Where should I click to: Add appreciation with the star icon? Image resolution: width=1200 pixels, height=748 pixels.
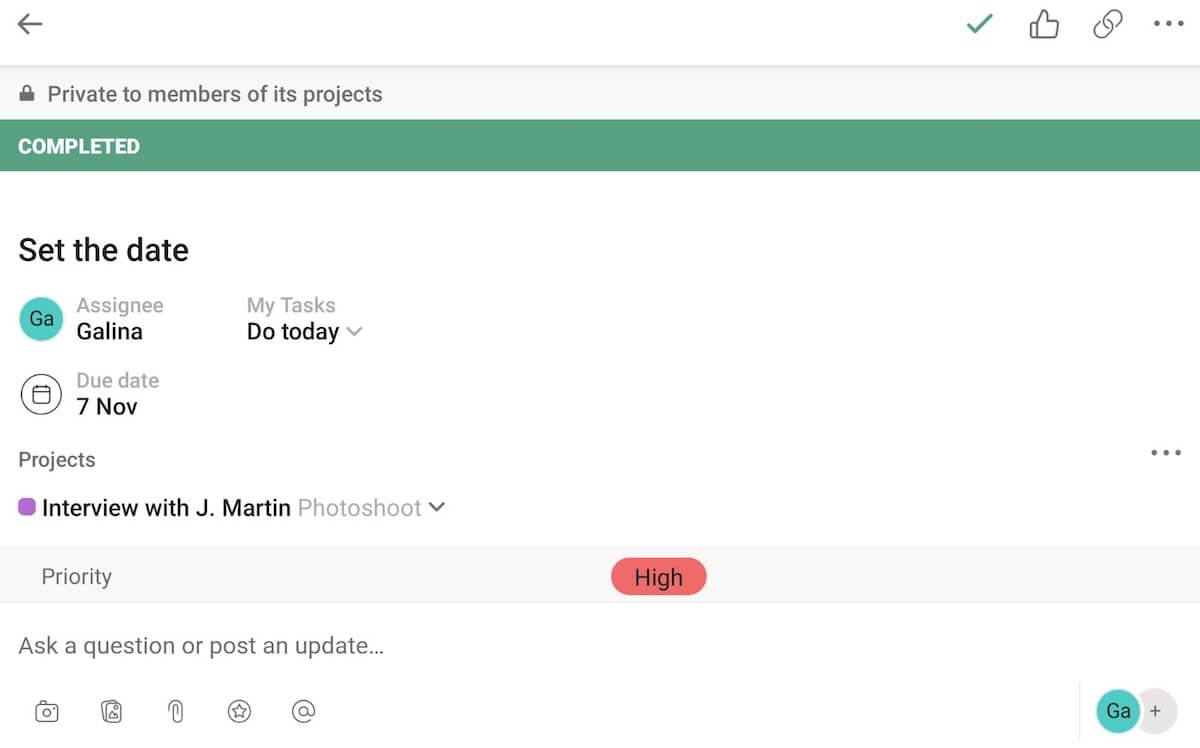[x=239, y=712]
